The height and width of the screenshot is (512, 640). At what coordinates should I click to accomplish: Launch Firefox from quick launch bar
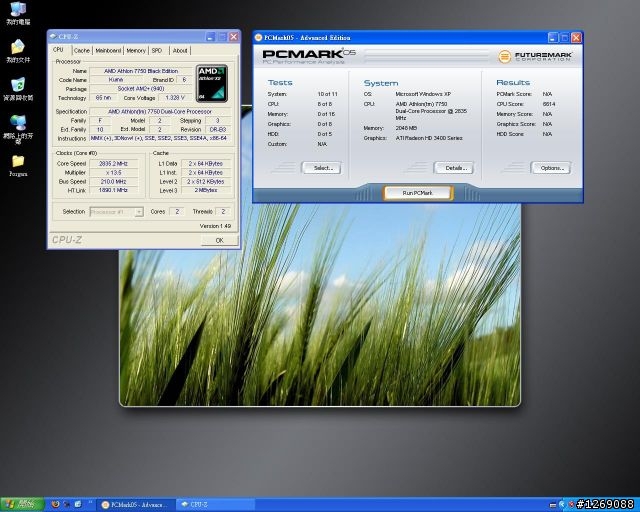click(55, 505)
